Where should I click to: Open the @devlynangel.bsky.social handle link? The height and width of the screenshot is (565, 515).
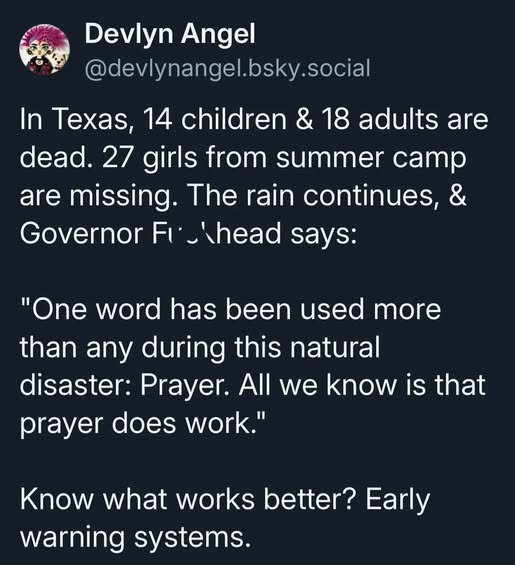pyautogui.click(x=227, y=68)
